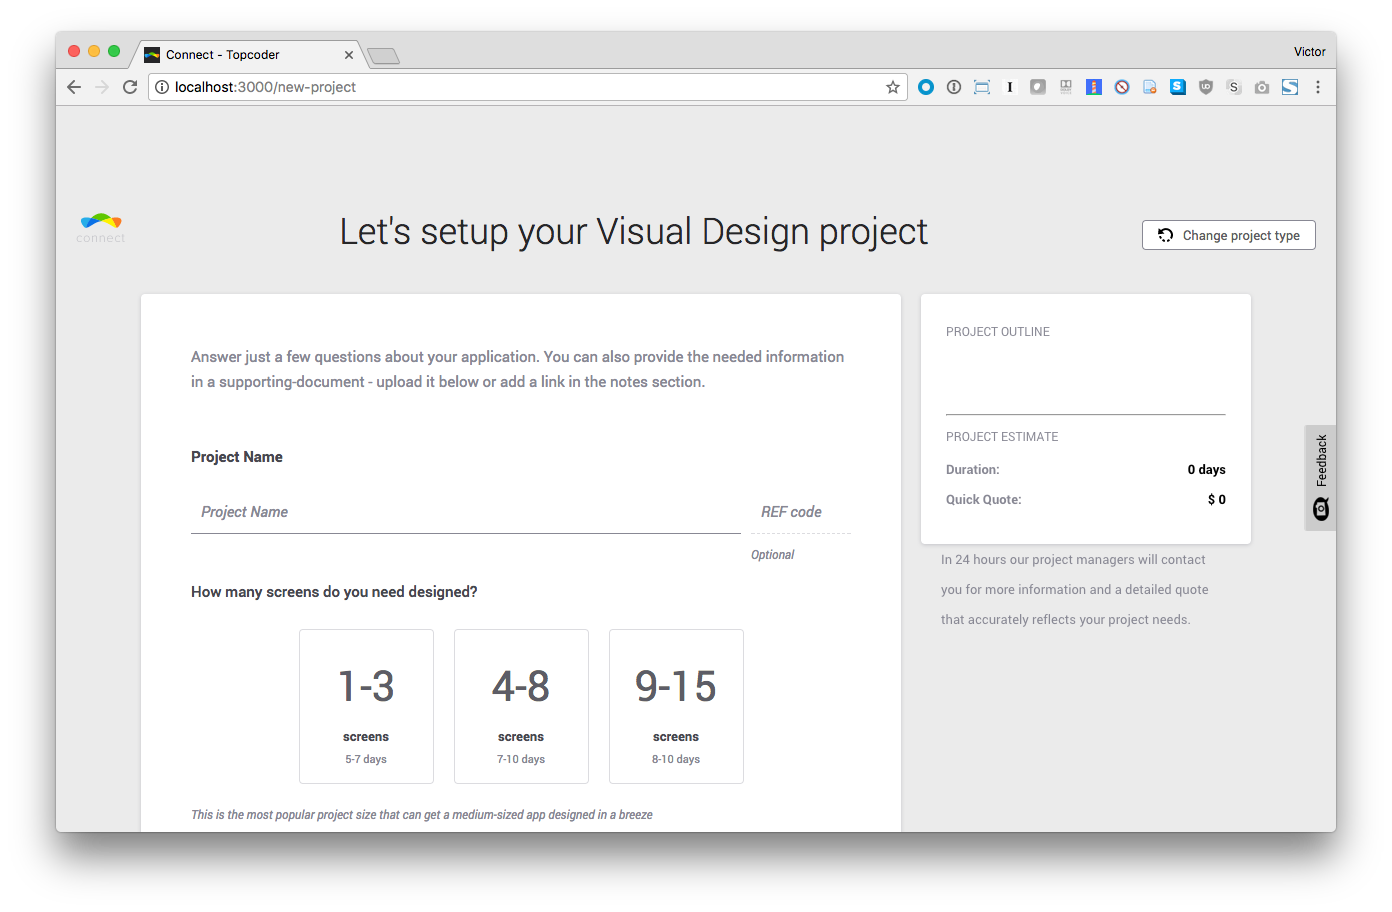Click the Instapaper 'I' extension icon
The width and height of the screenshot is (1392, 912).
[x=1010, y=87]
